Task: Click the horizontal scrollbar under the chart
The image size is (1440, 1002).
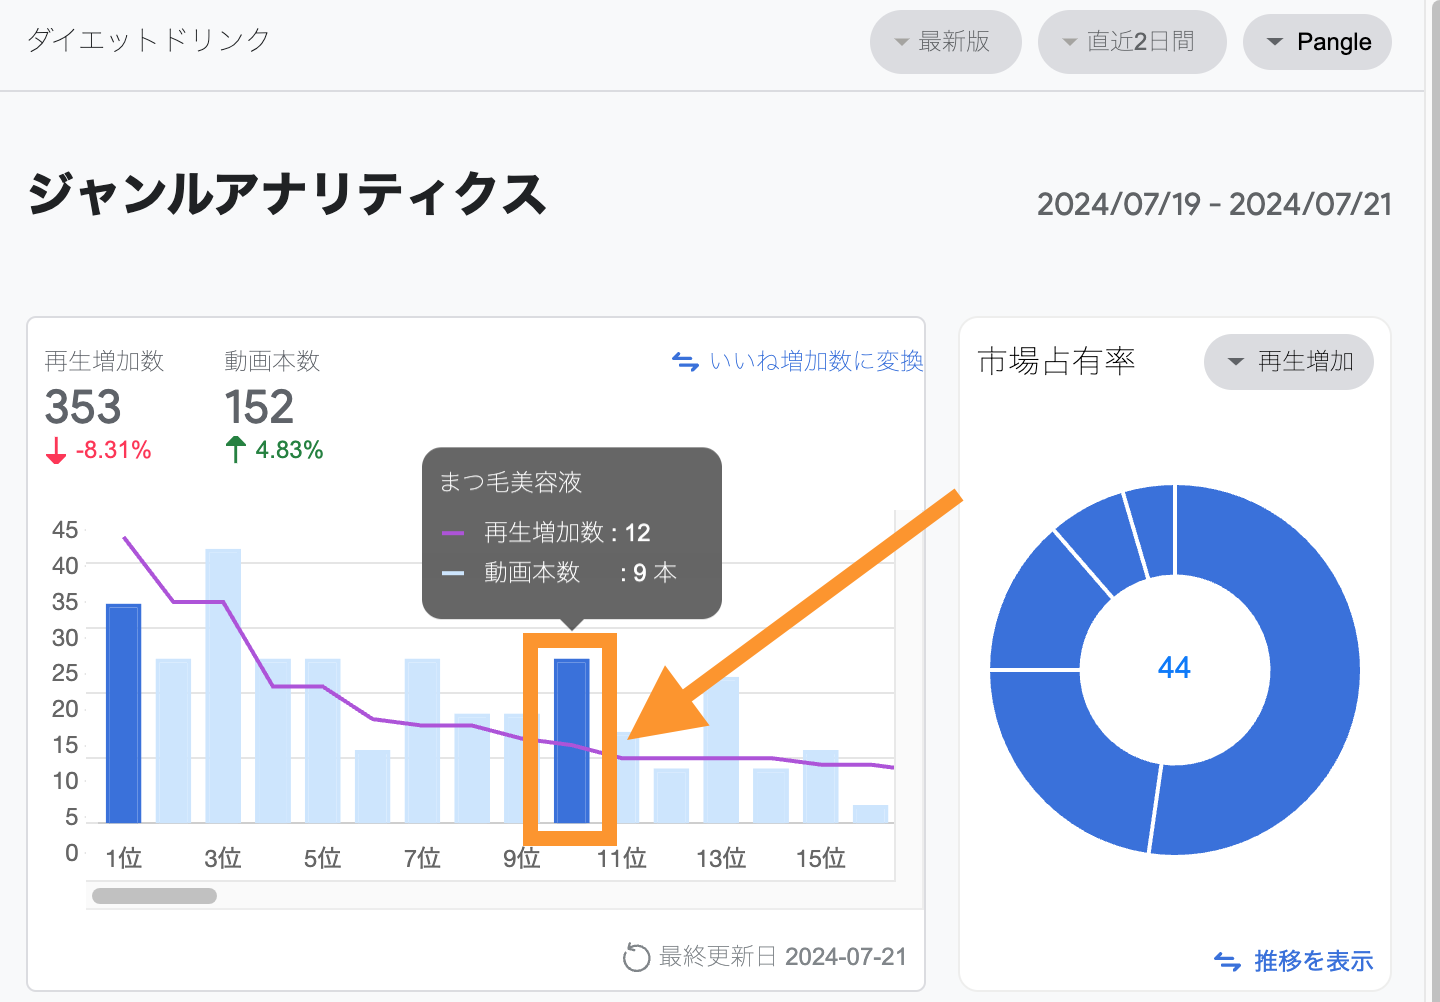Action: click(x=154, y=896)
